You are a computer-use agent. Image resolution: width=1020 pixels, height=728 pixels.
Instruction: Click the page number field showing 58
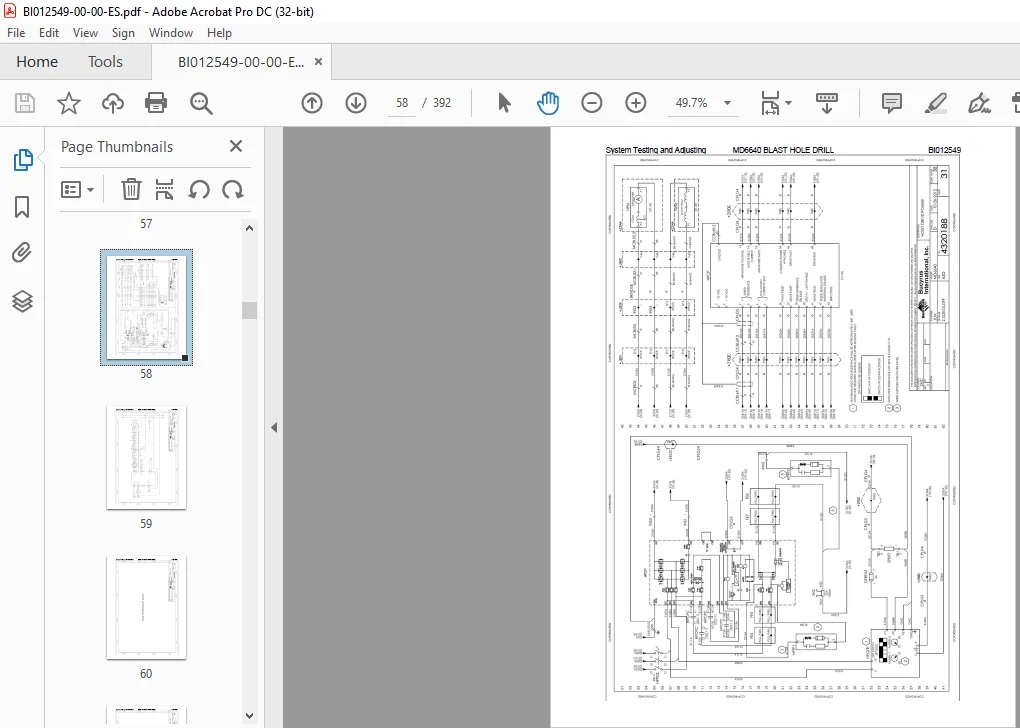pyautogui.click(x=402, y=103)
